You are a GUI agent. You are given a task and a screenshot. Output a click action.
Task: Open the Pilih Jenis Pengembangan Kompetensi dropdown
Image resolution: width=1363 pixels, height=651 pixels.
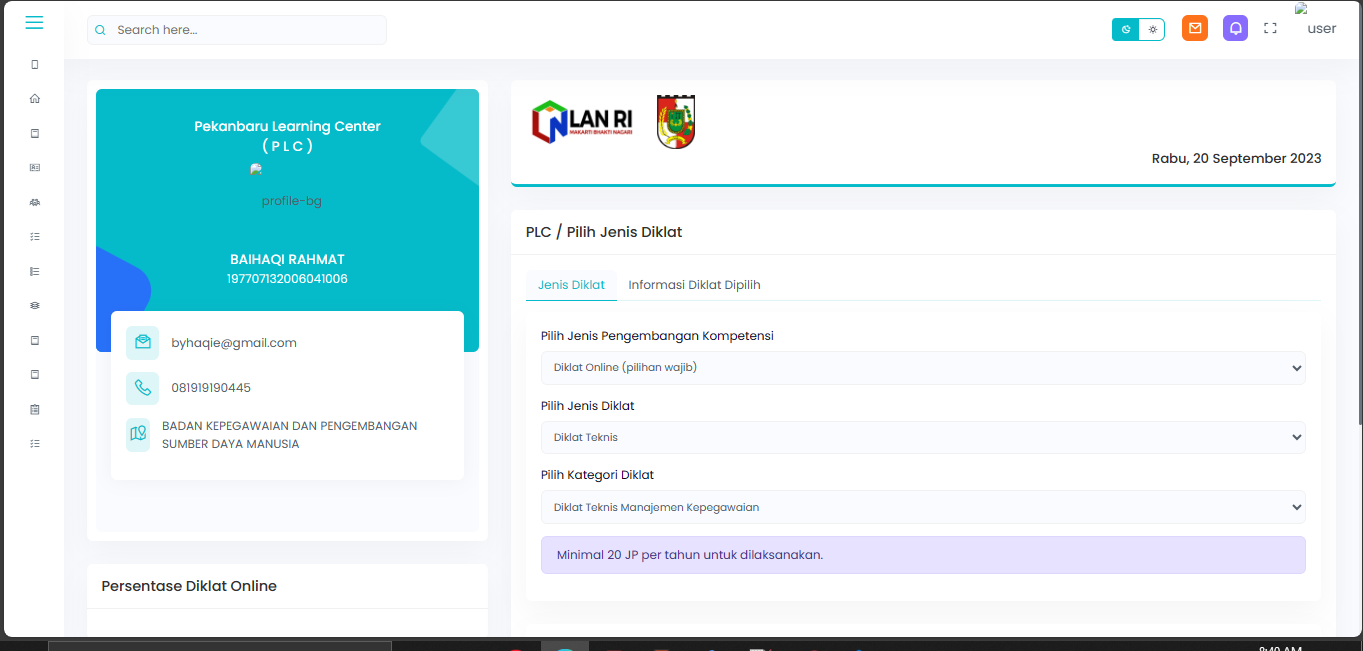point(922,367)
